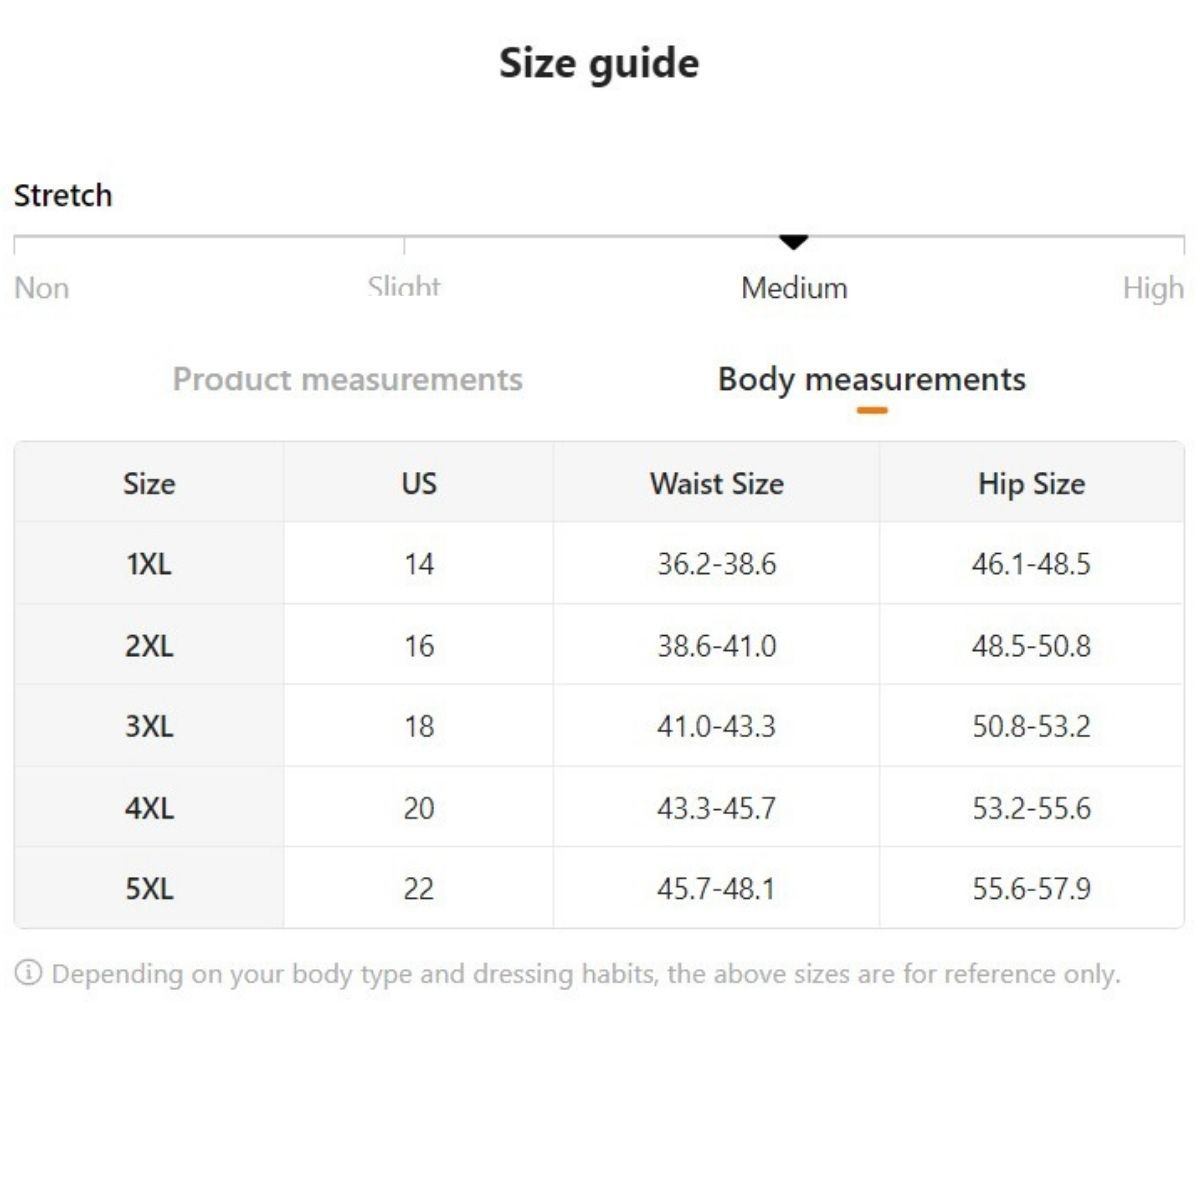The height and width of the screenshot is (1200, 1200).
Task: Click the US column header
Action: (419, 484)
